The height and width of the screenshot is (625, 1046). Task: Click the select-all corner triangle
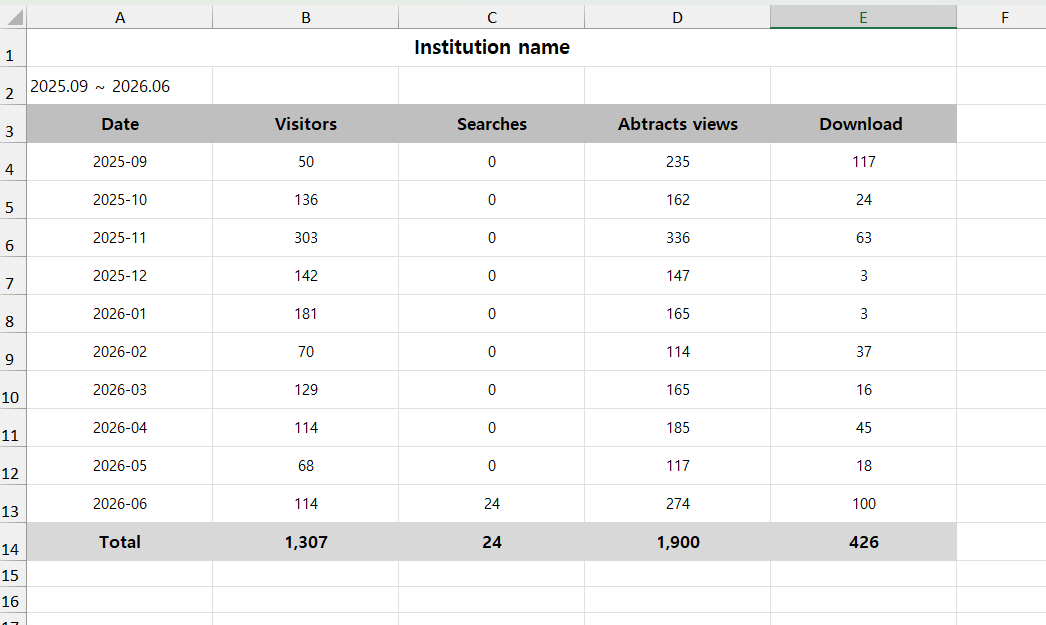tap(13, 17)
